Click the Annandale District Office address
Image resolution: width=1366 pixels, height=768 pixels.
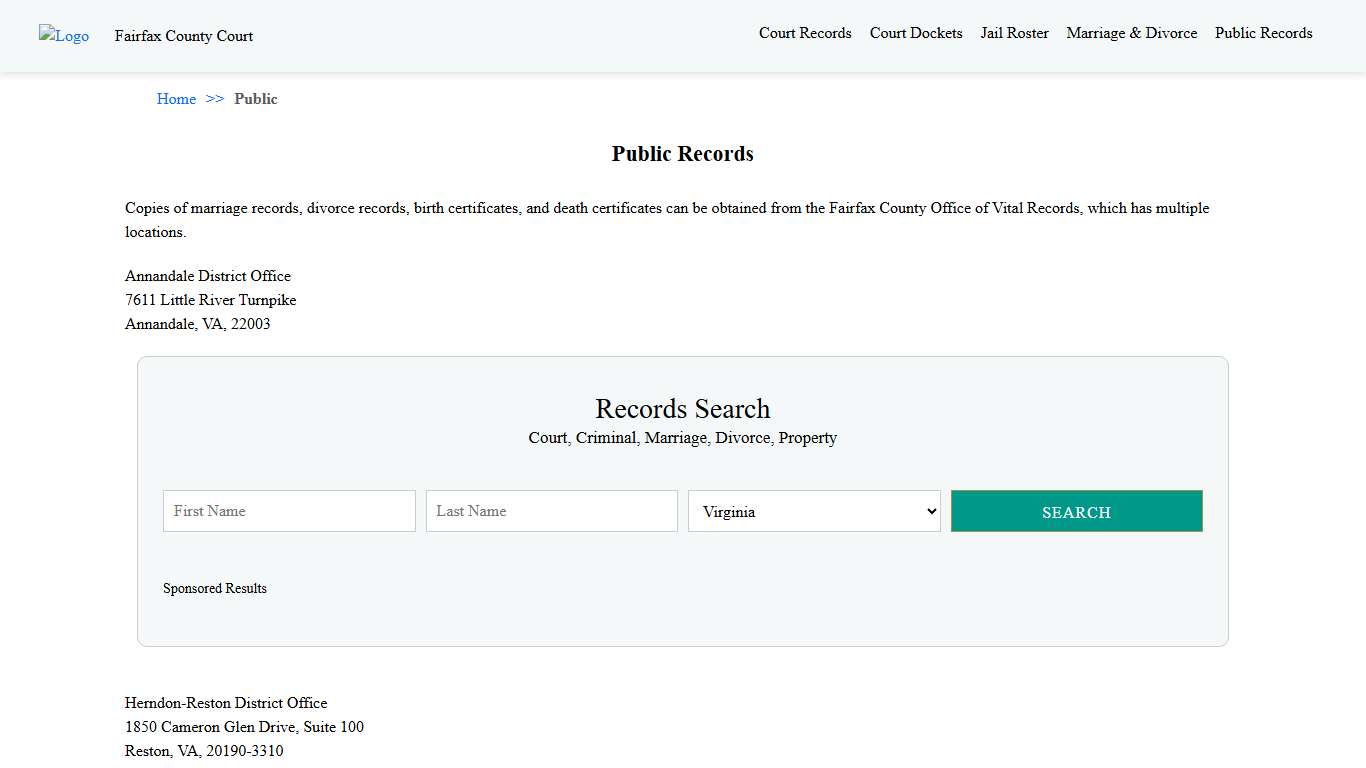[210, 300]
